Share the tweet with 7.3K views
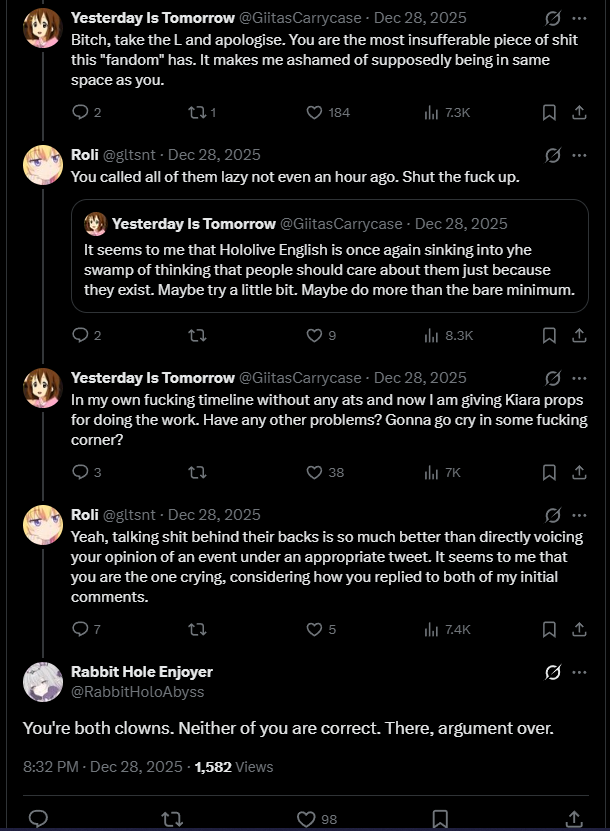This screenshot has width=610, height=831. (579, 112)
